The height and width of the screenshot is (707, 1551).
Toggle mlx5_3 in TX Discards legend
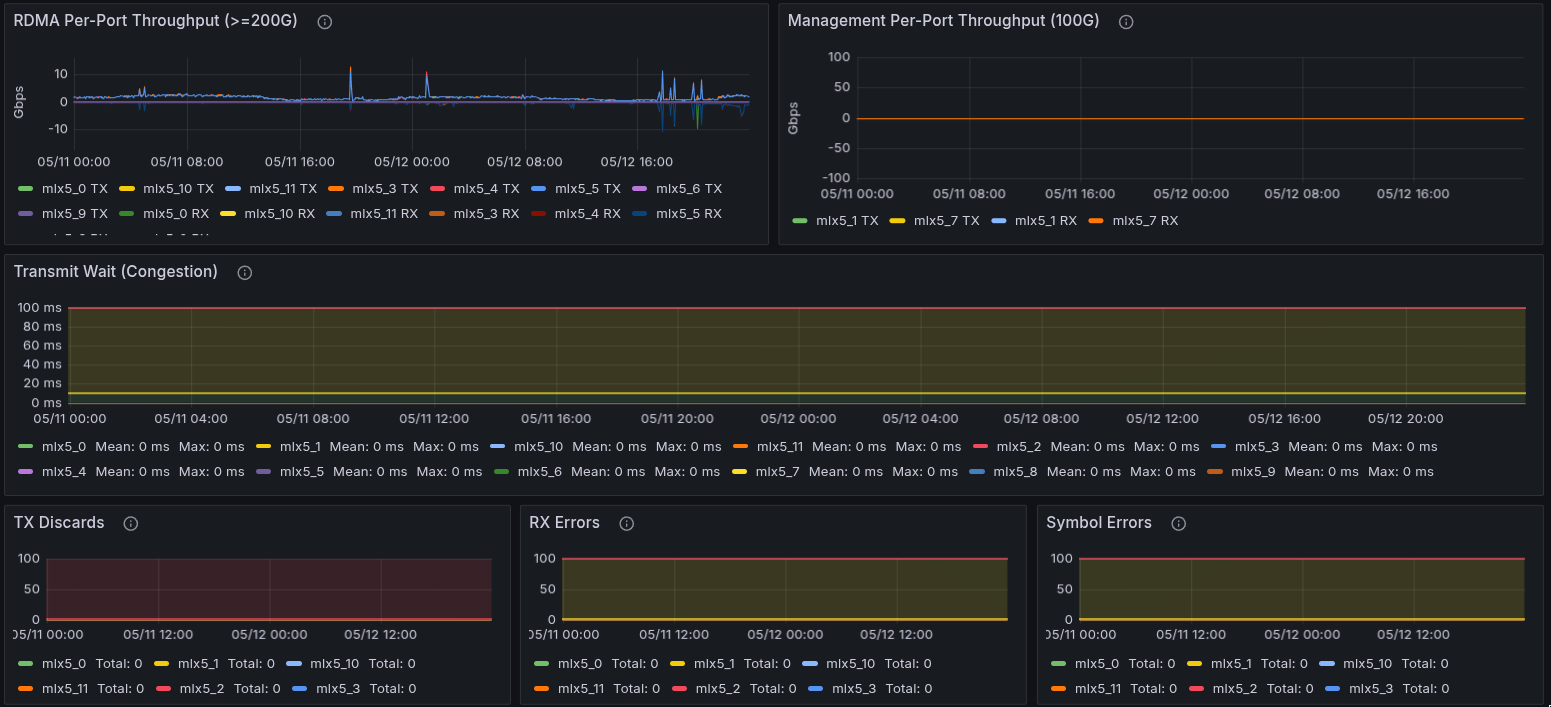[x=338, y=688]
